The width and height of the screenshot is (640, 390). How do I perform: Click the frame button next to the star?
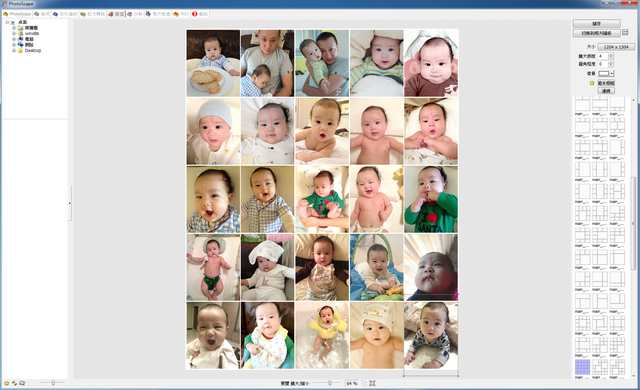pos(606,83)
